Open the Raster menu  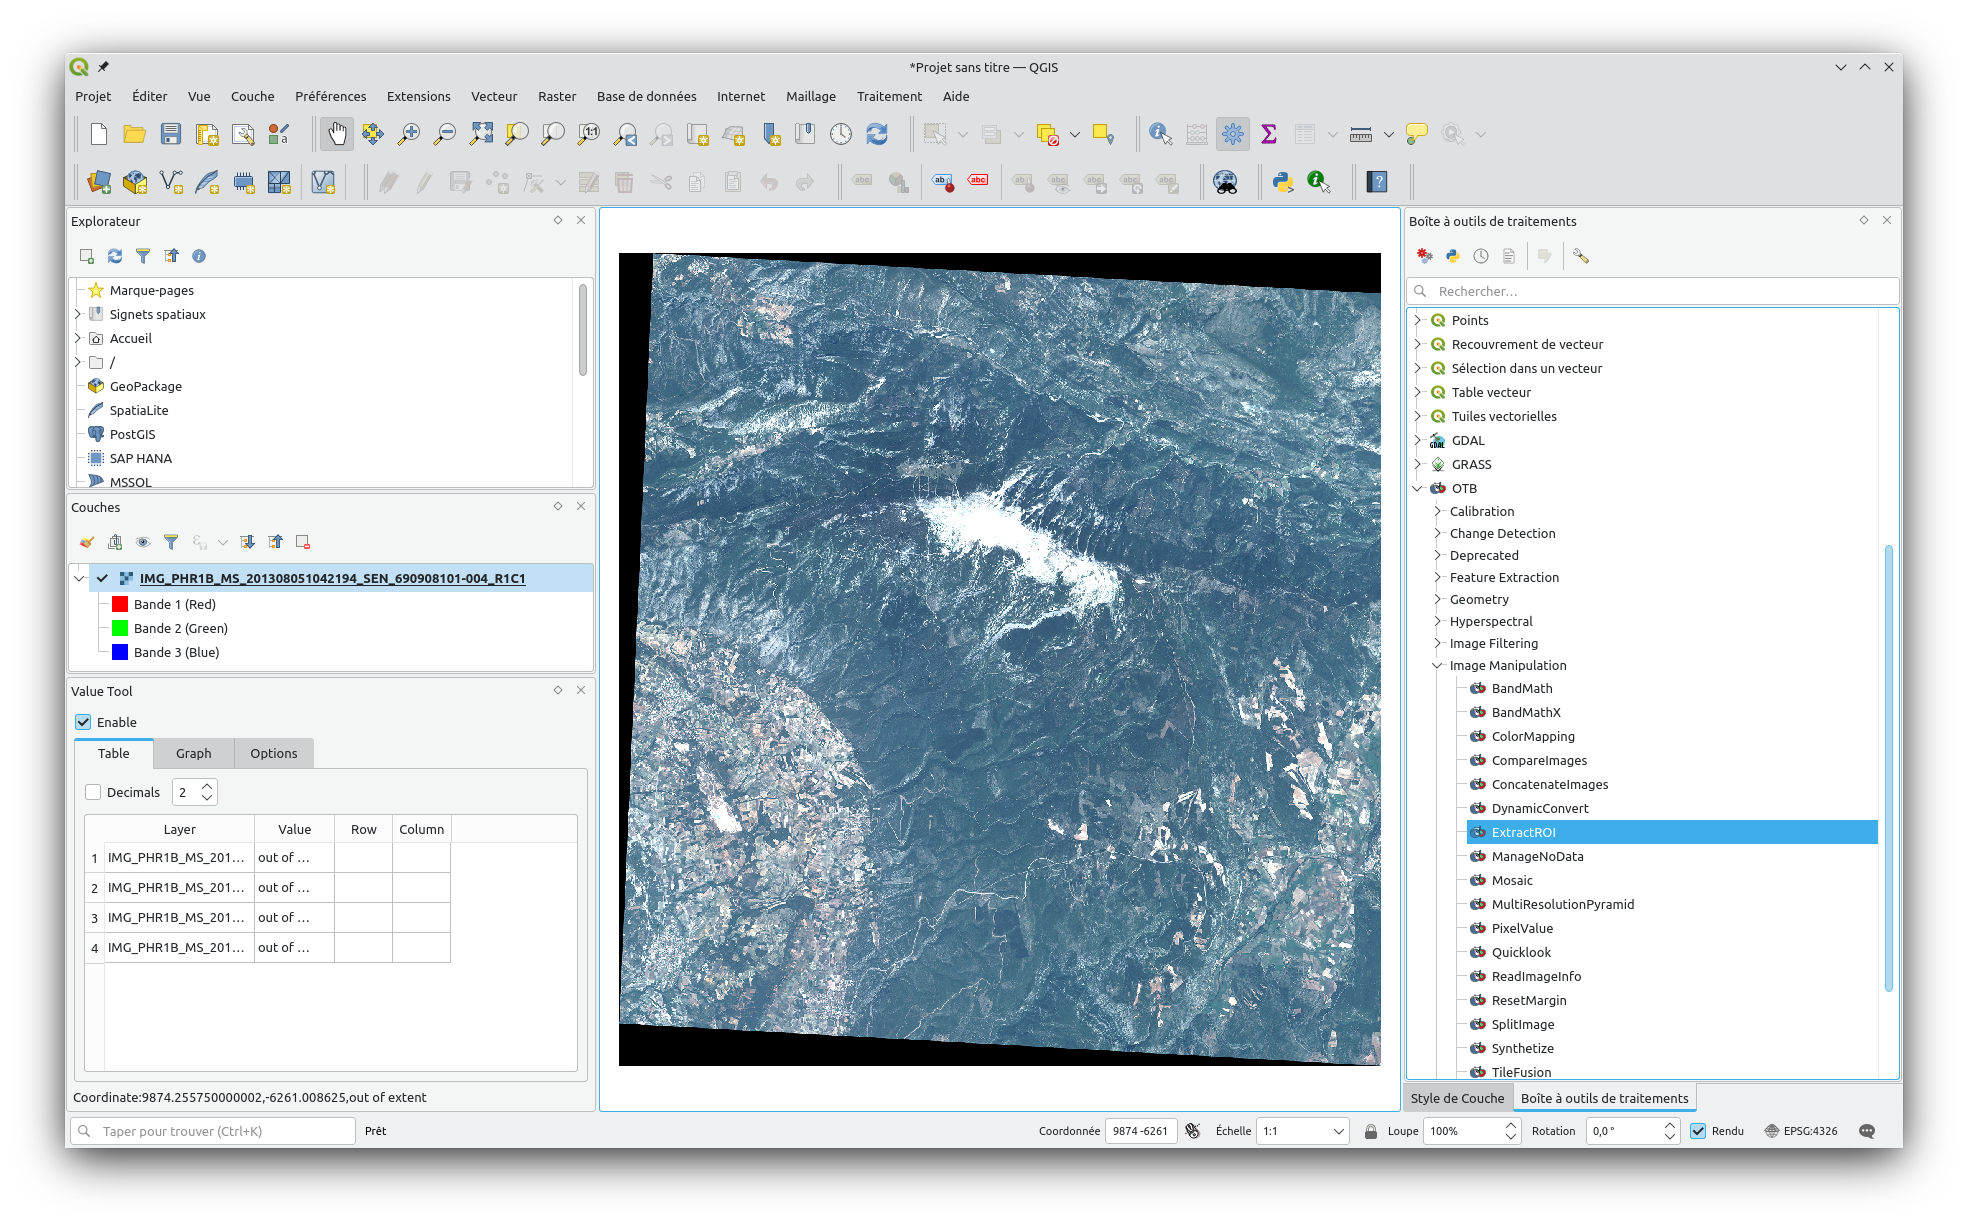557,96
